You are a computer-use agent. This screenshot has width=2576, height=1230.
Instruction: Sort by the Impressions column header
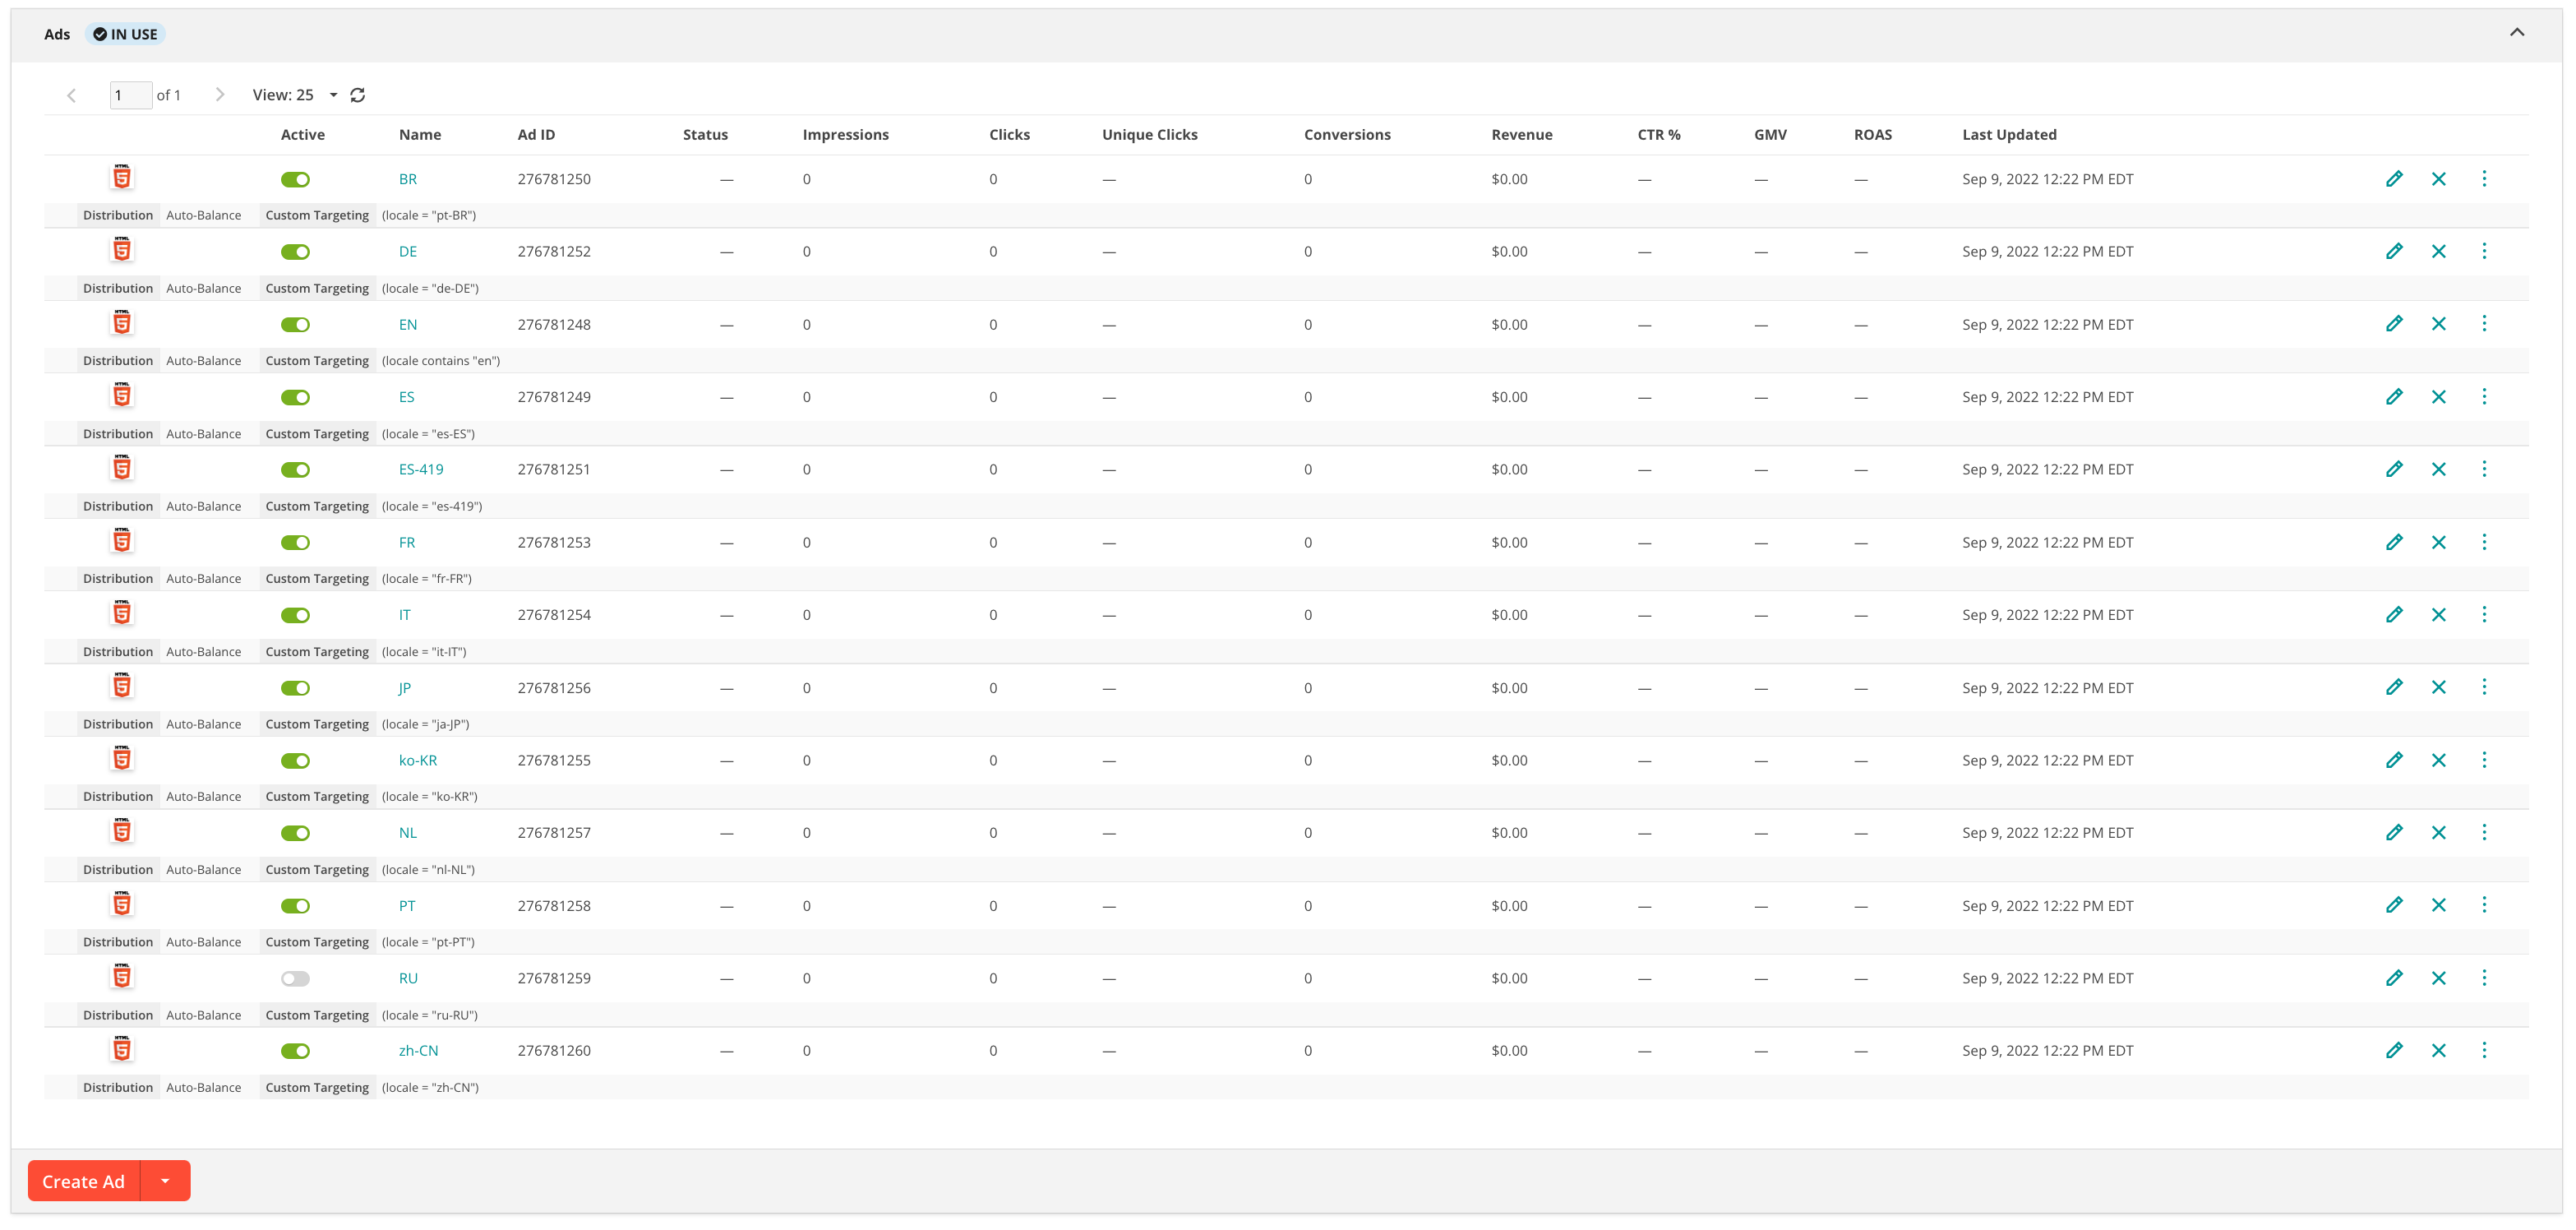pyautogui.click(x=845, y=135)
